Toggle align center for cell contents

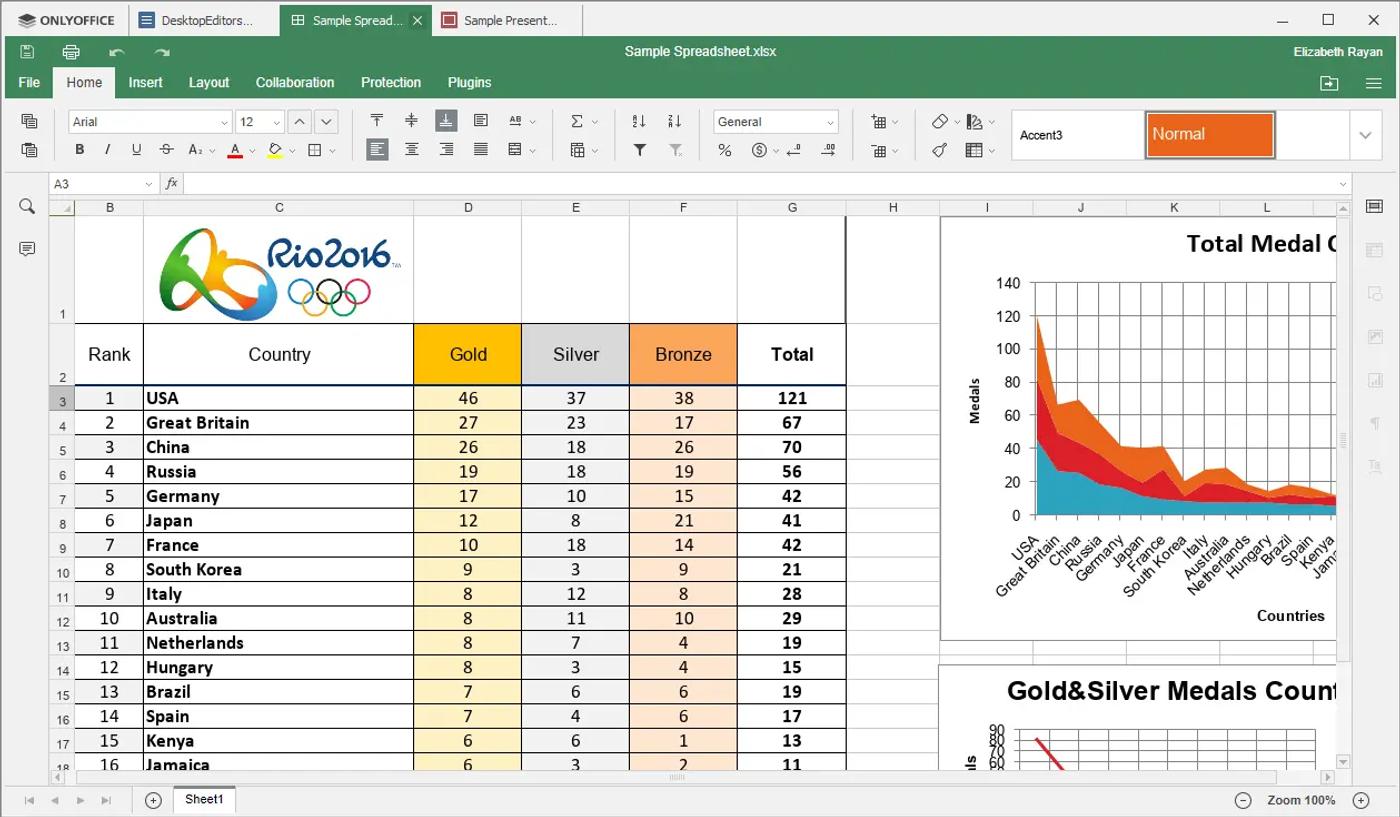pyautogui.click(x=411, y=148)
